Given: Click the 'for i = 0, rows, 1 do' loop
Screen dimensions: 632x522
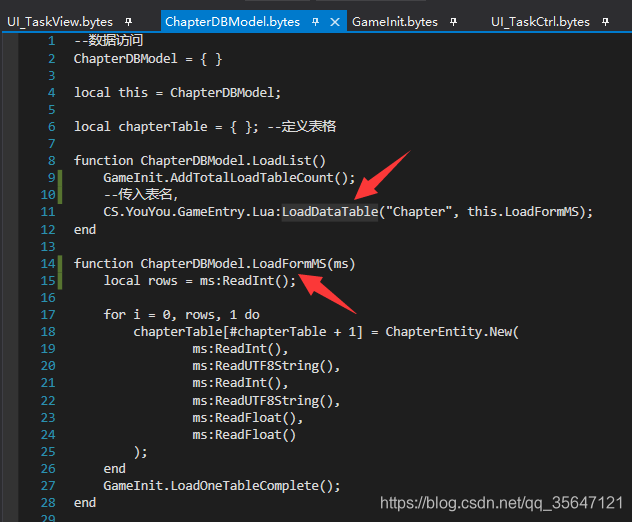Looking at the screenshot, I should click(x=181, y=315).
